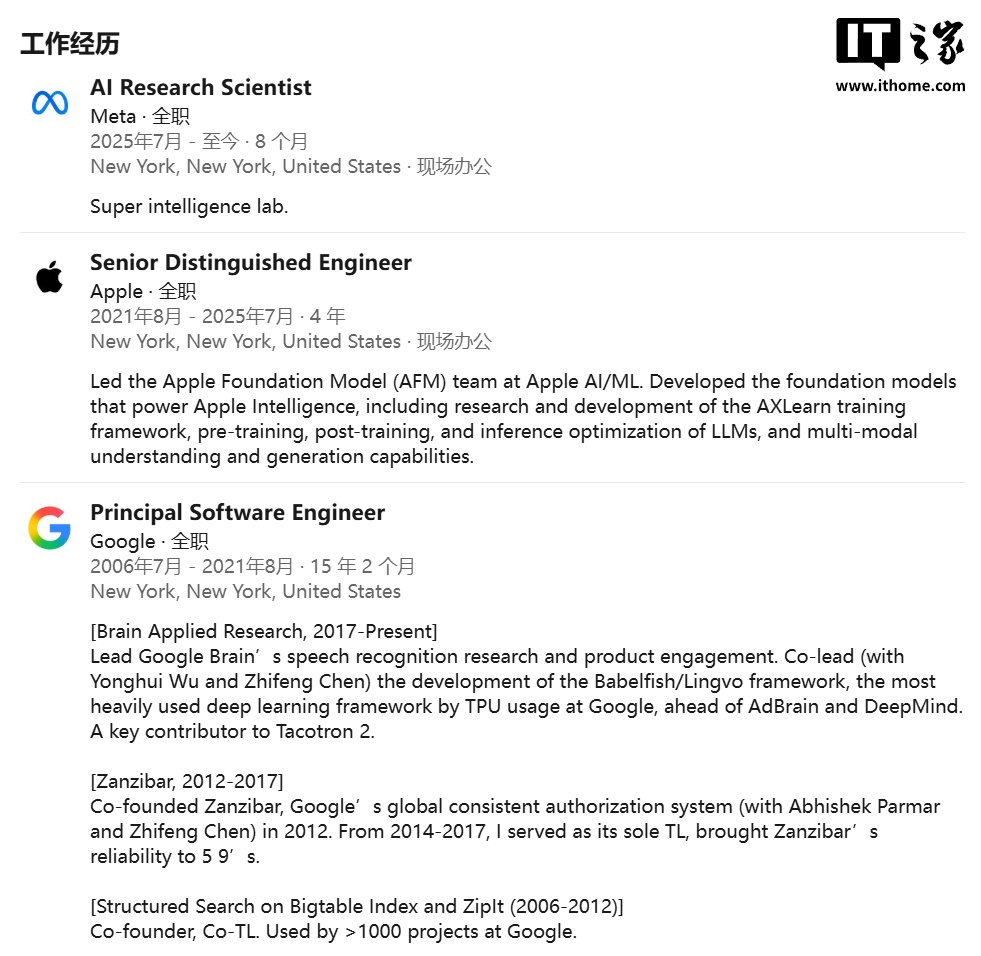Click the Apple company logo icon

[x=49, y=277]
